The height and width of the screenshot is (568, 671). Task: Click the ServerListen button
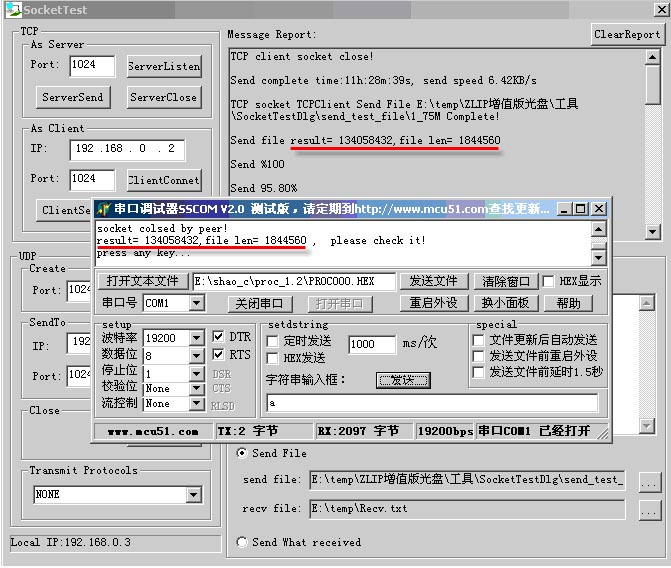click(164, 67)
